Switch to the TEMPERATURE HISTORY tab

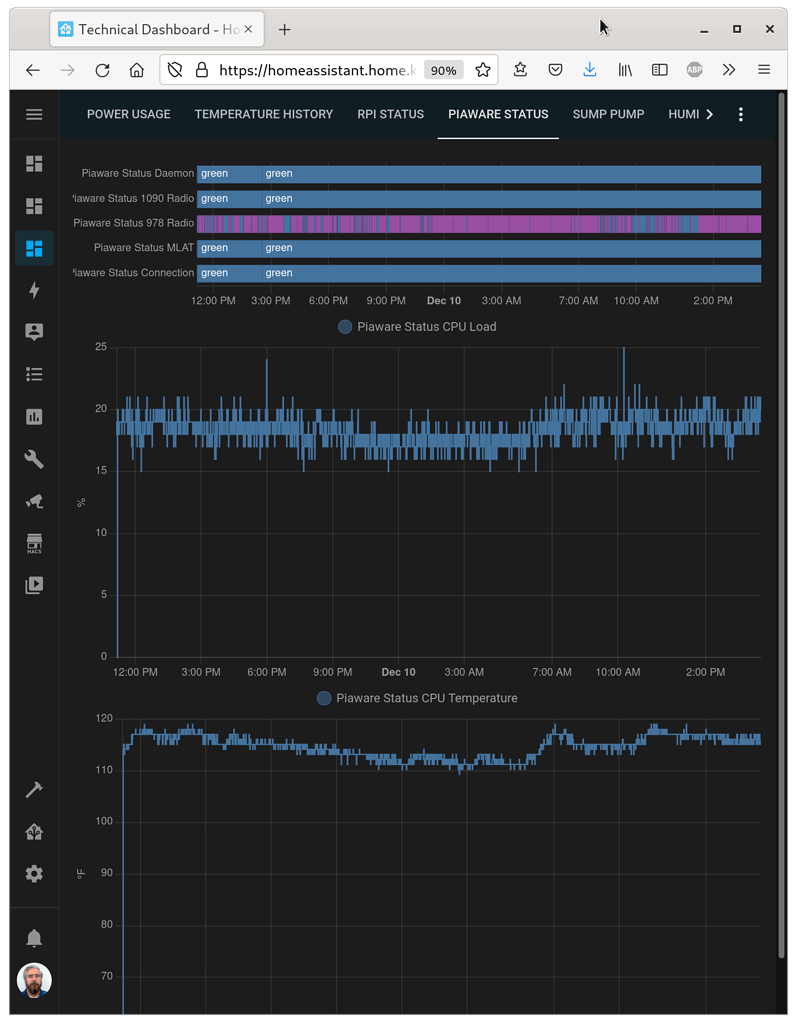pyautogui.click(x=263, y=114)
